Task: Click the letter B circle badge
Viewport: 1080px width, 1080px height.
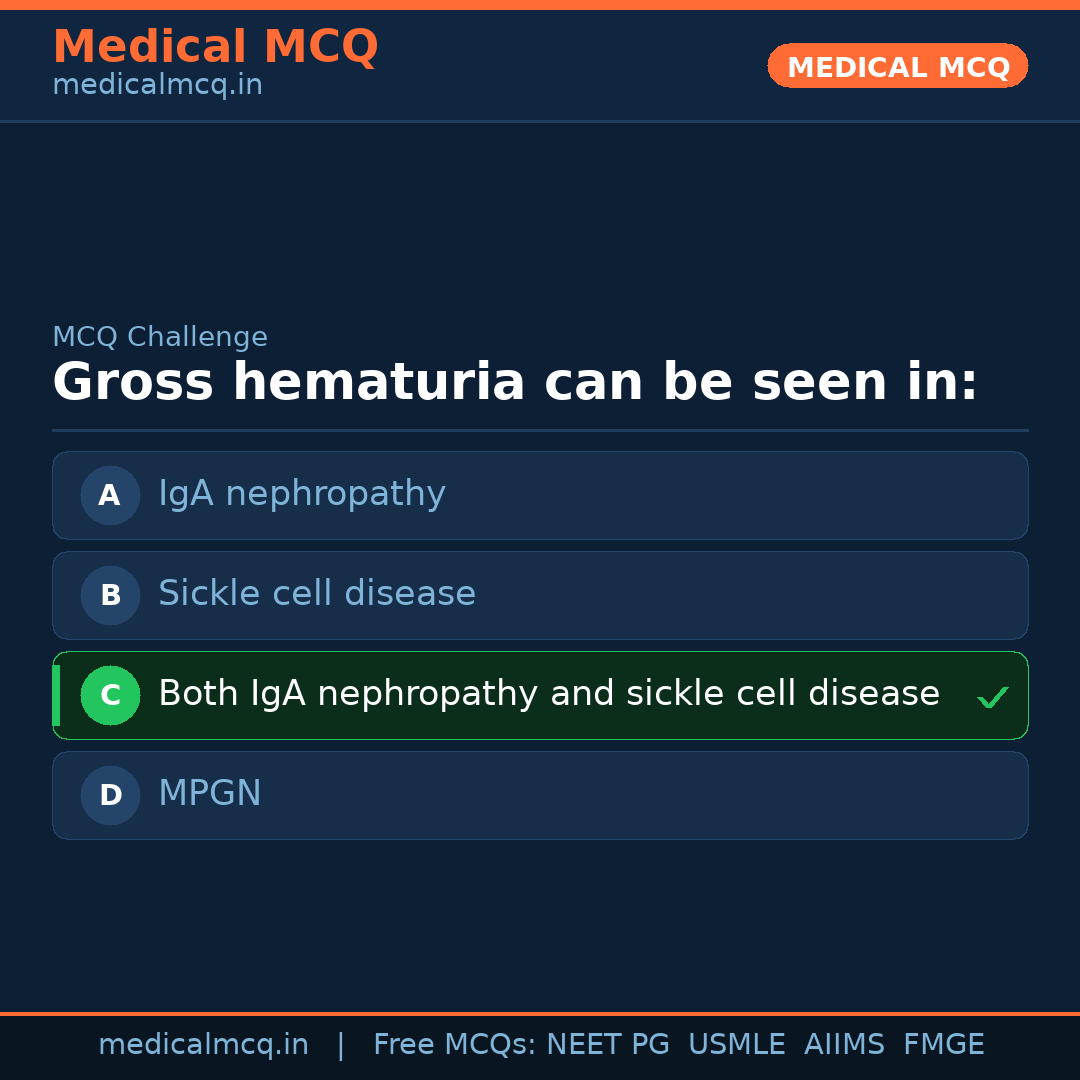Action: coord(110,595)
